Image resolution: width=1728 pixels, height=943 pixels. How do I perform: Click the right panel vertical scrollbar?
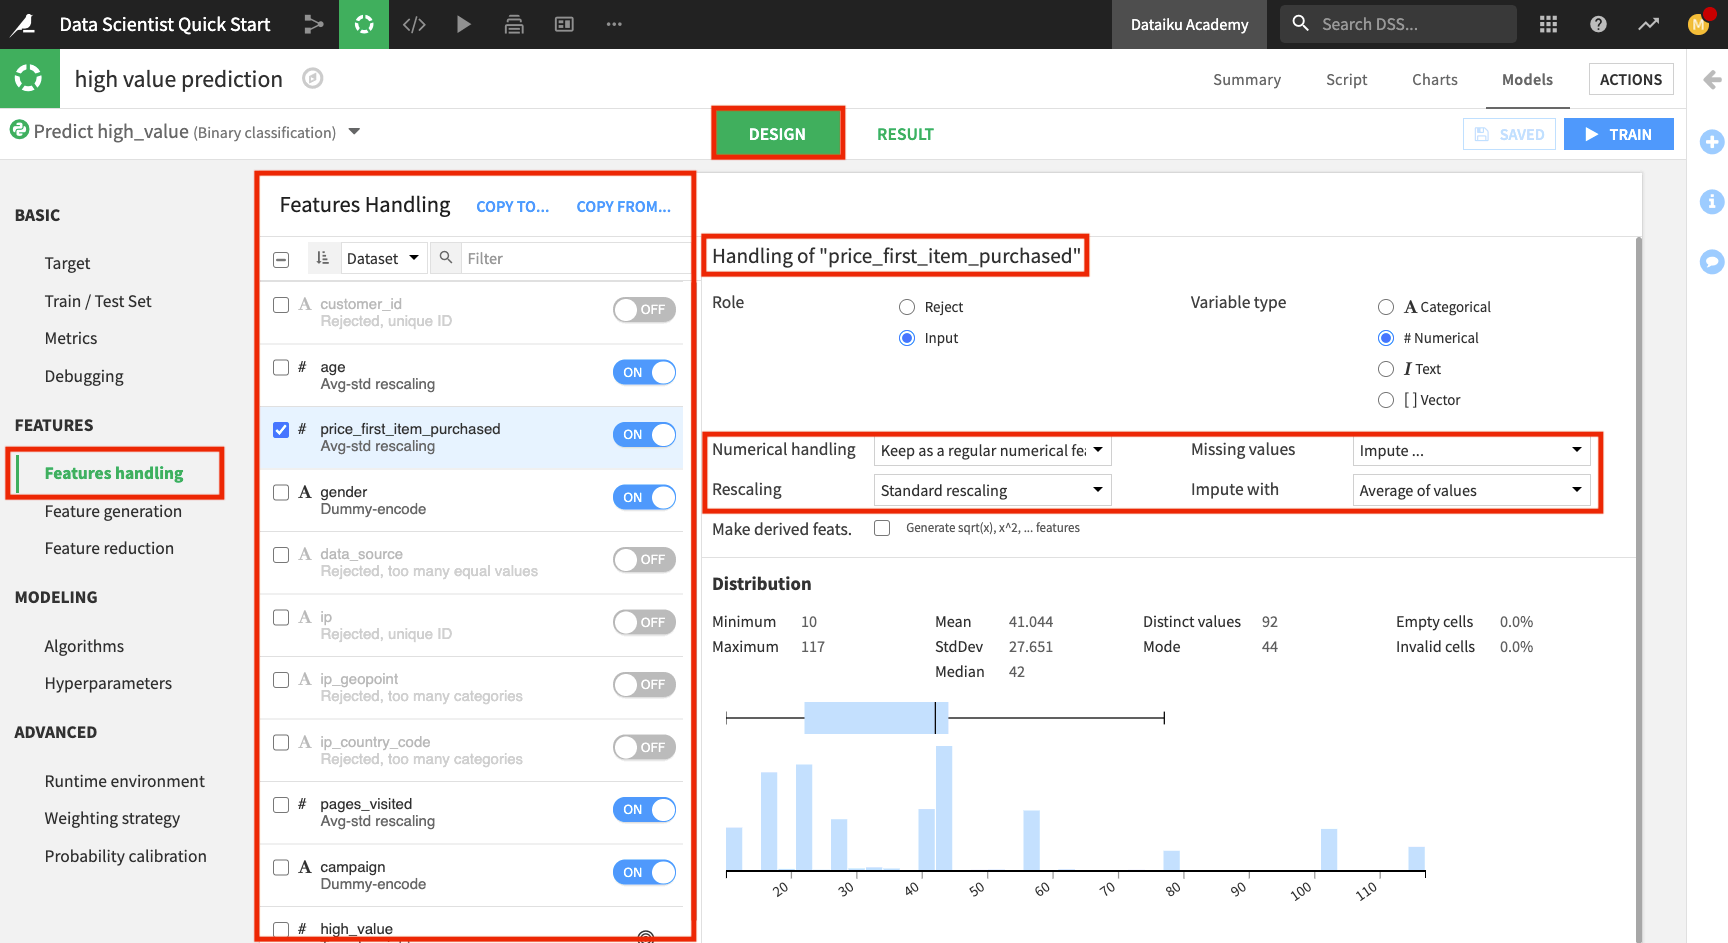[x=1638, y=590]
